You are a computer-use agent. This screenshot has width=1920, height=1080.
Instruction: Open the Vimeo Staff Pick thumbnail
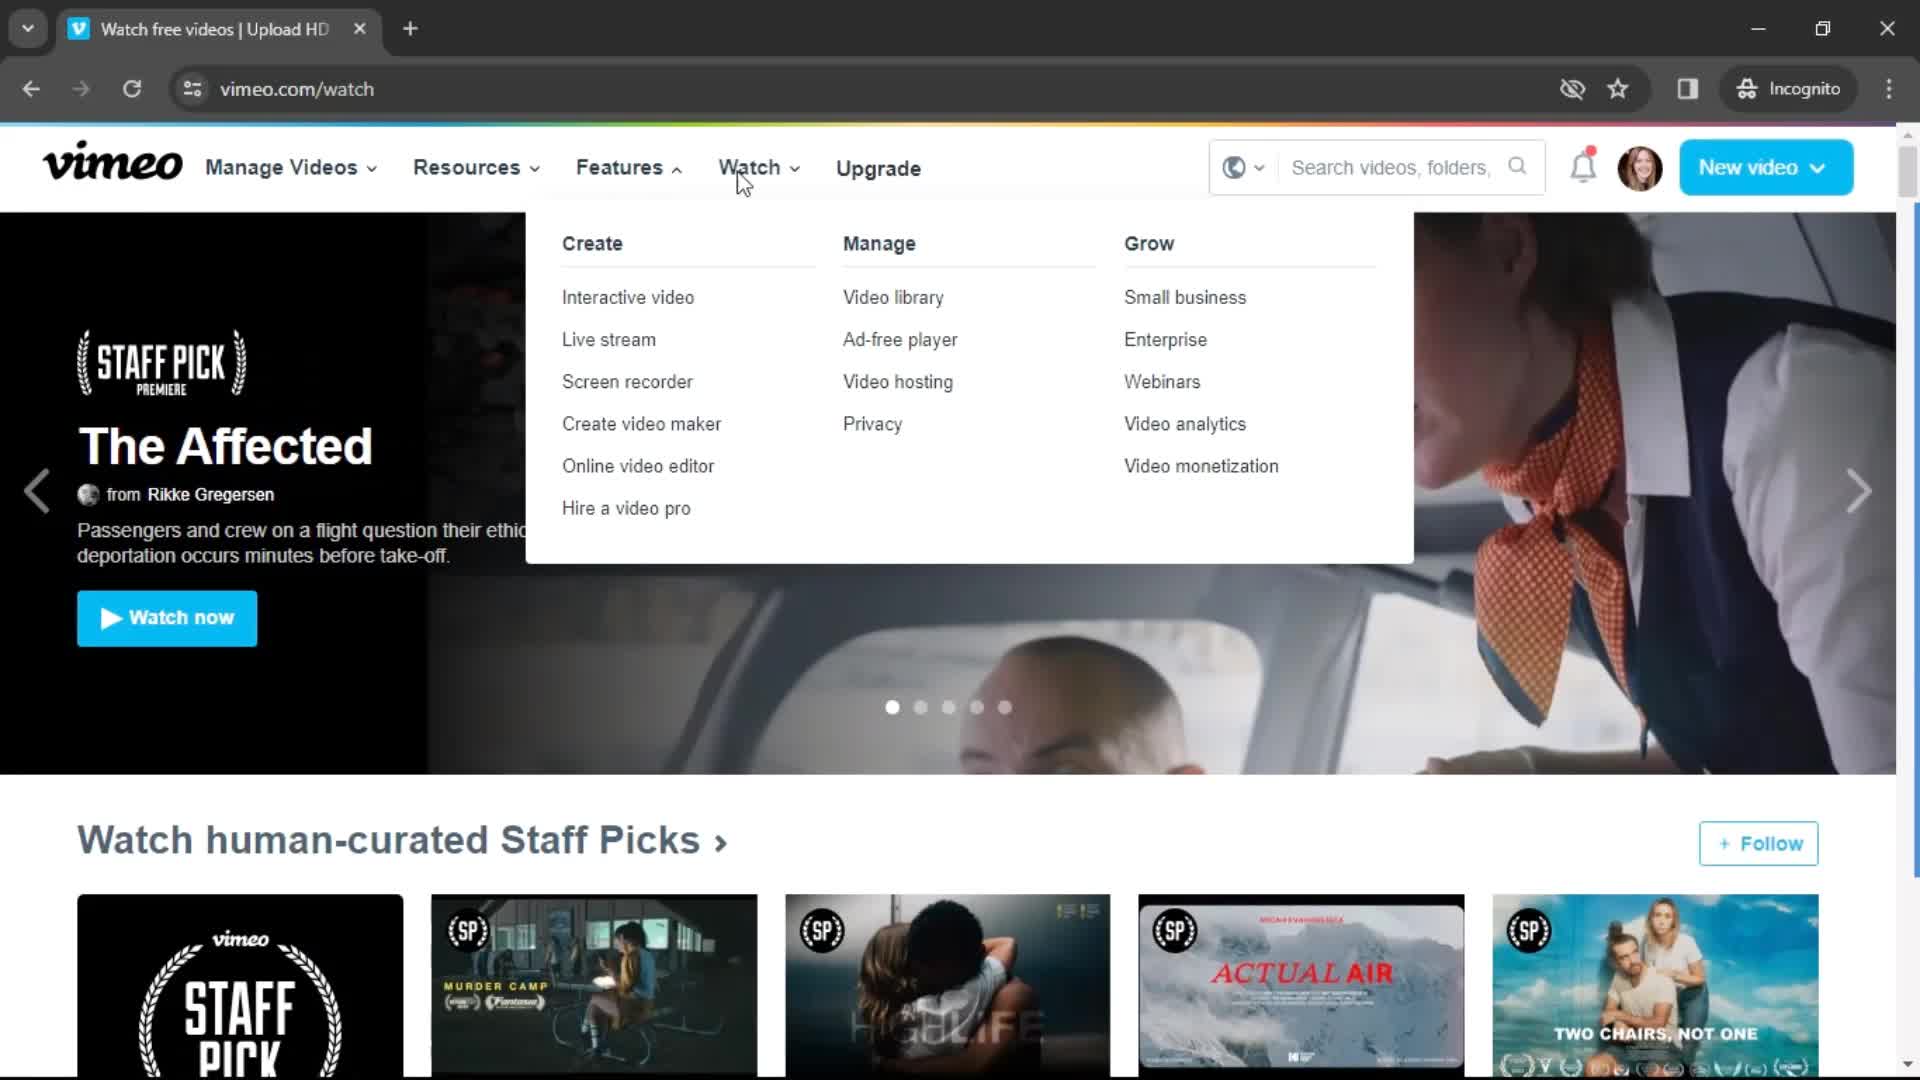[x=240, y=985]
